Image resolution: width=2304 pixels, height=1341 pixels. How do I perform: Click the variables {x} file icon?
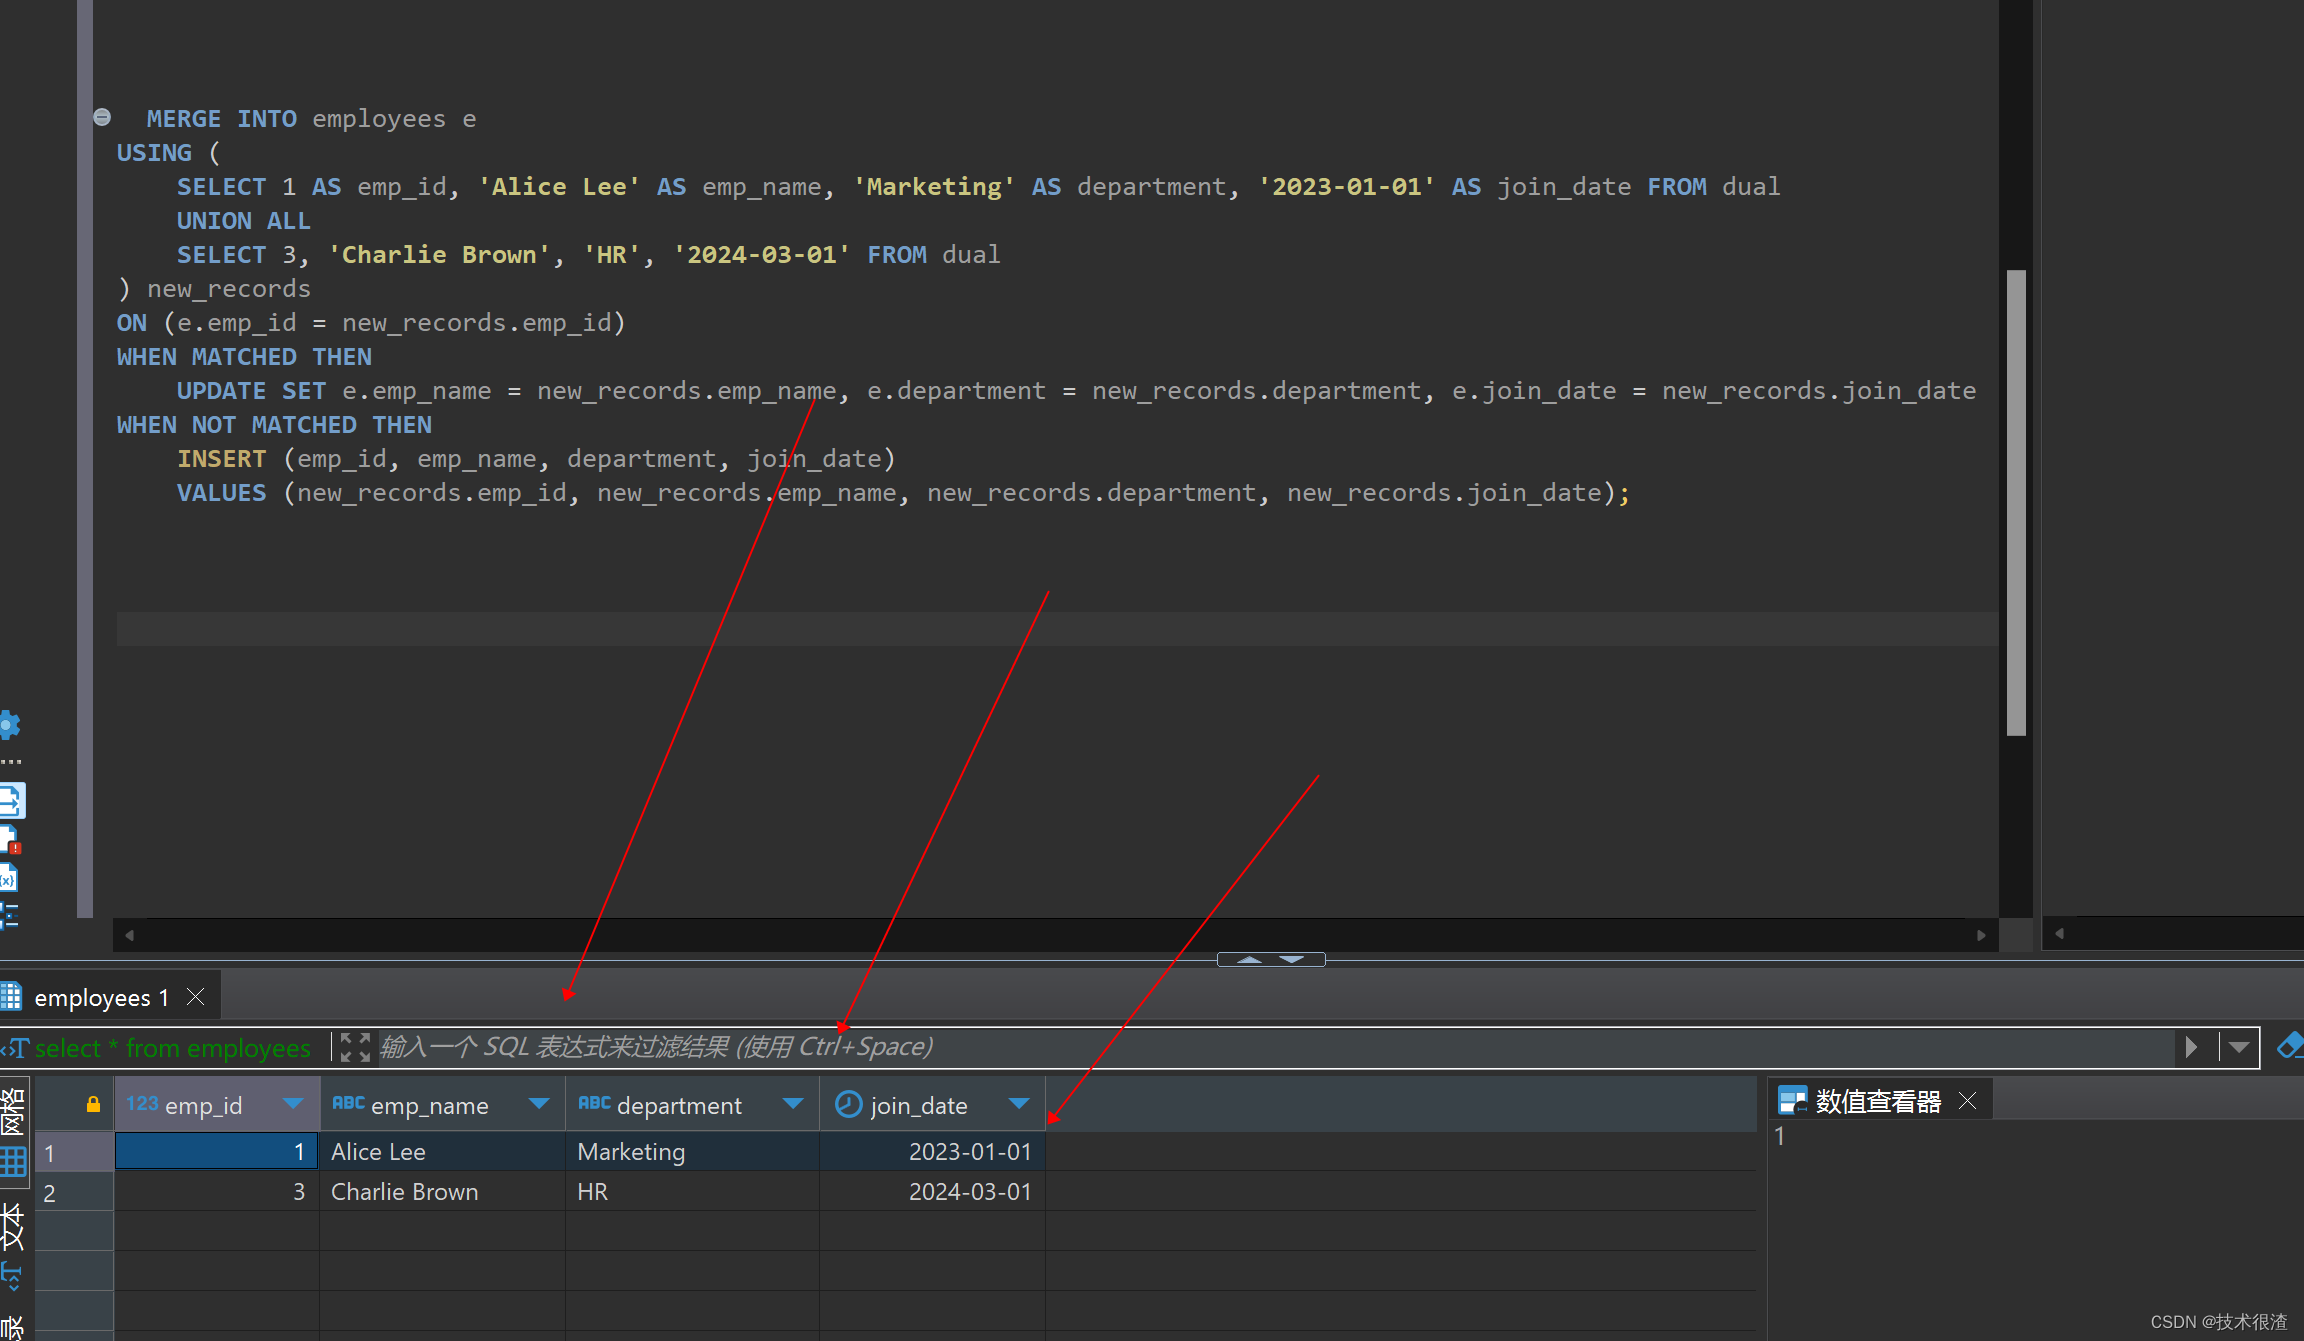8,878
